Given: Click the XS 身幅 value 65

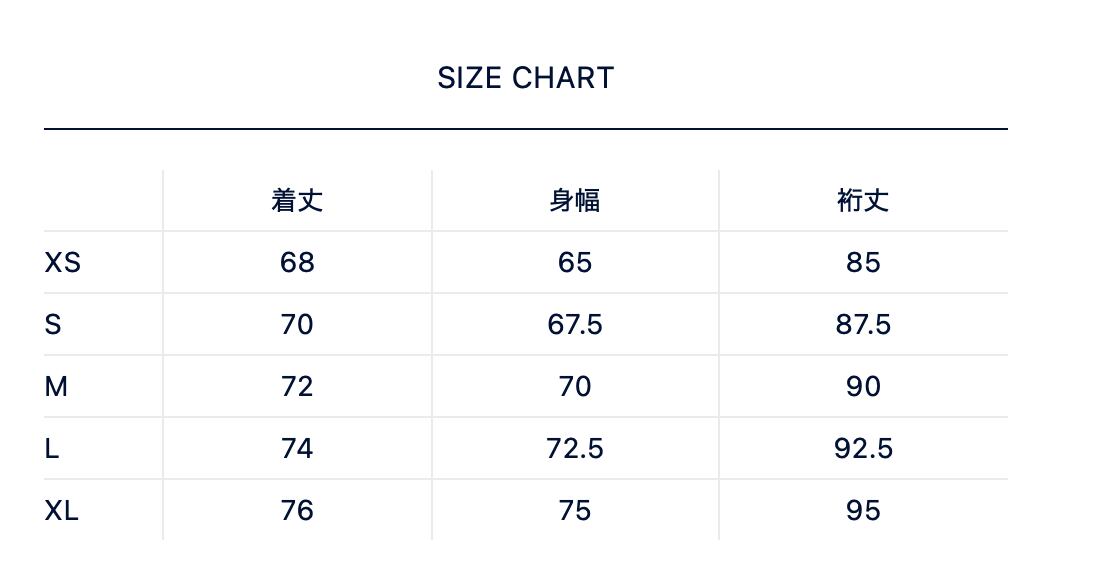Looking at the screenshot, I should [575, 263].
